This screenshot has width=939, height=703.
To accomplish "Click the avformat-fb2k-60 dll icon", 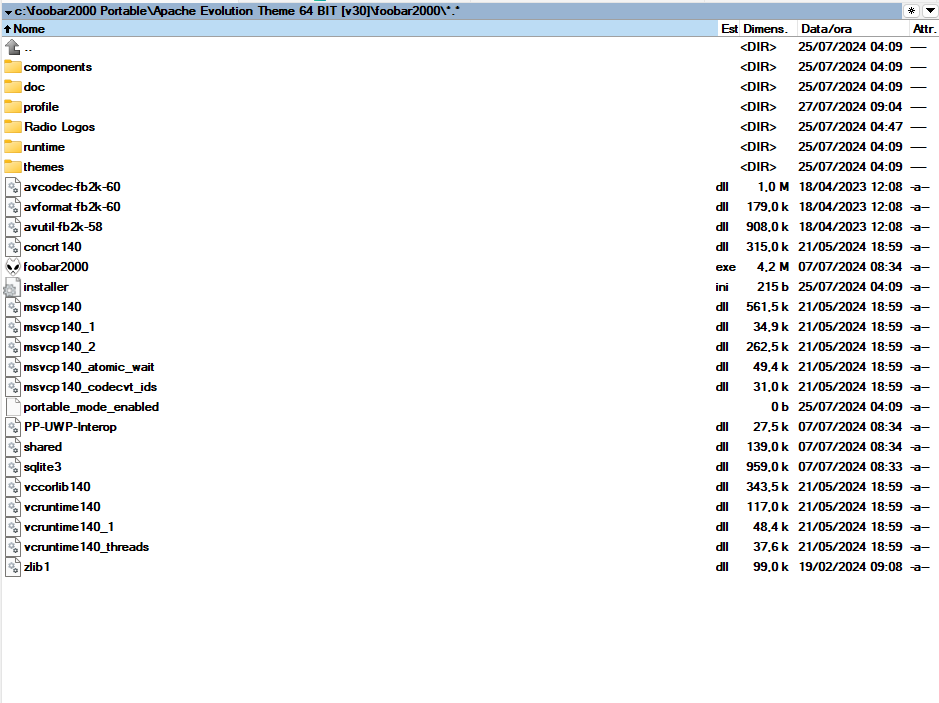I will pos(13,207).
